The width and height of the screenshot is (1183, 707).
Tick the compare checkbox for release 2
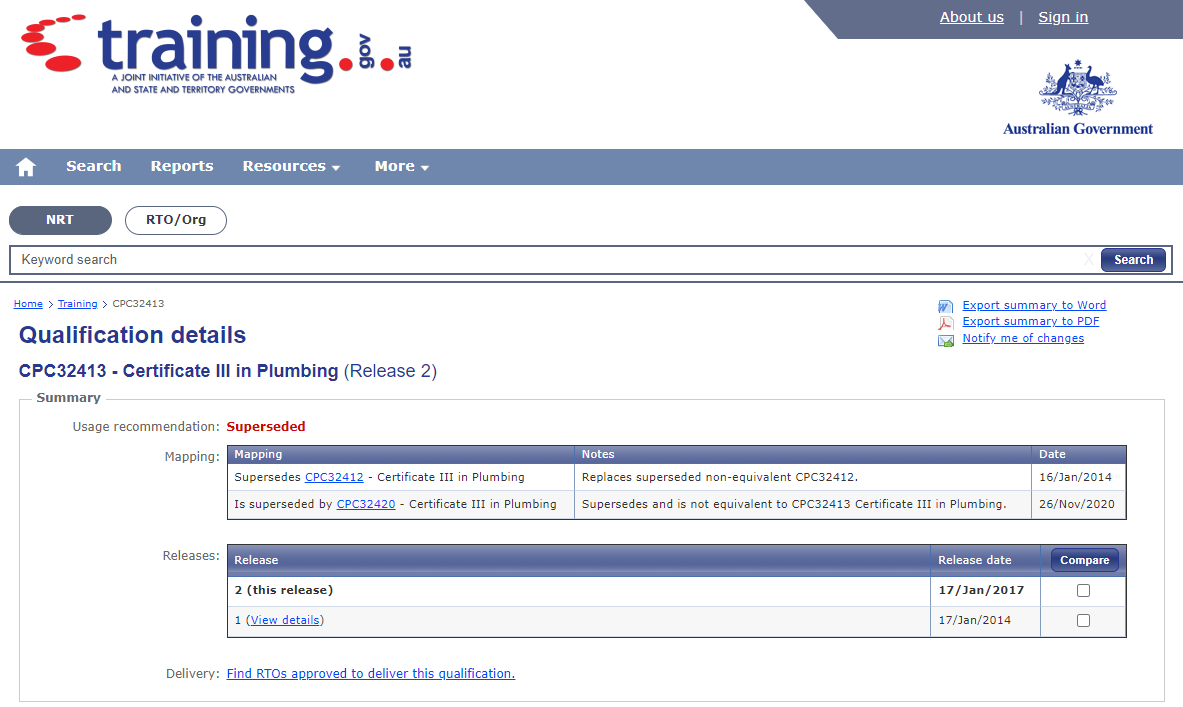pyautogui.click(x=1083, y=591)
